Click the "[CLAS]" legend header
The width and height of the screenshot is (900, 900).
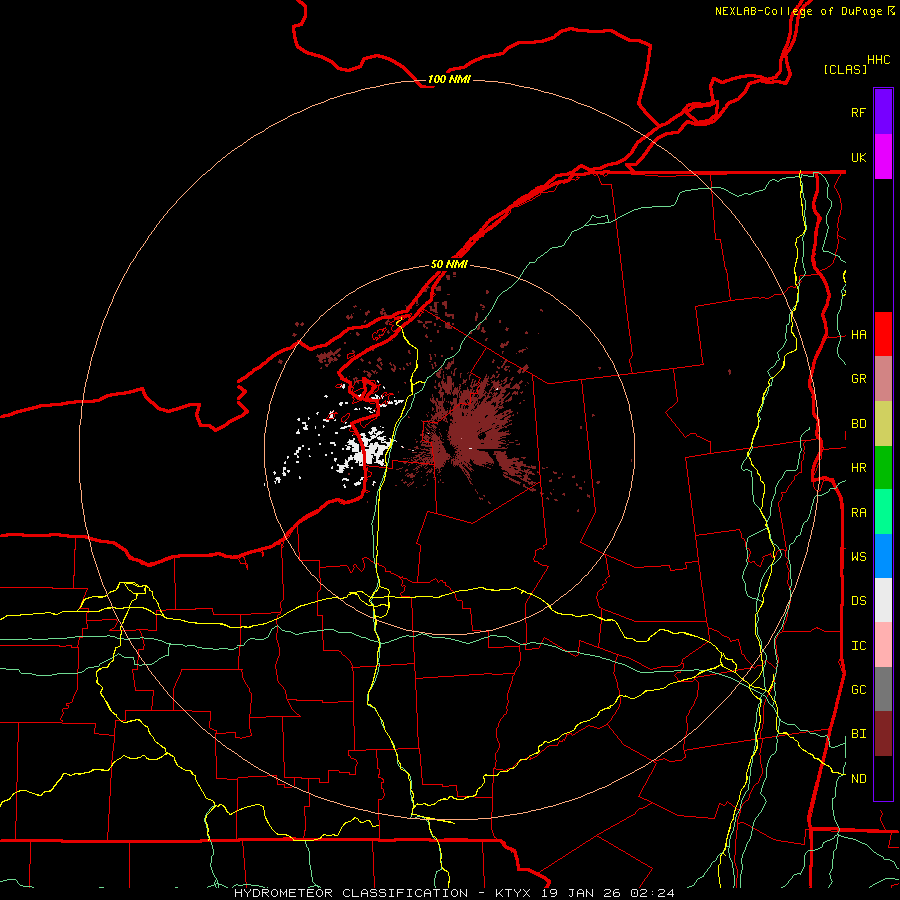(x=845, y=69)
